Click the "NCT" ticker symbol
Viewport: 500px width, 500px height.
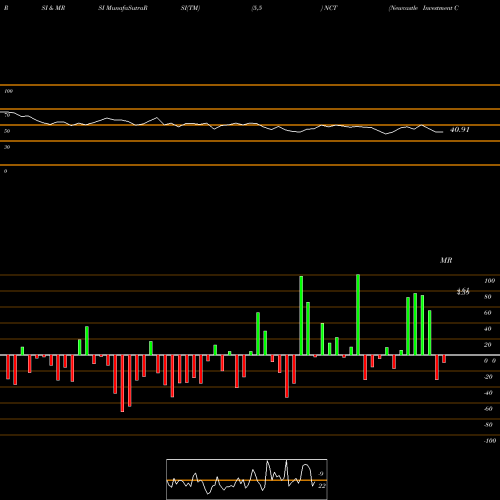click(330, 8)
